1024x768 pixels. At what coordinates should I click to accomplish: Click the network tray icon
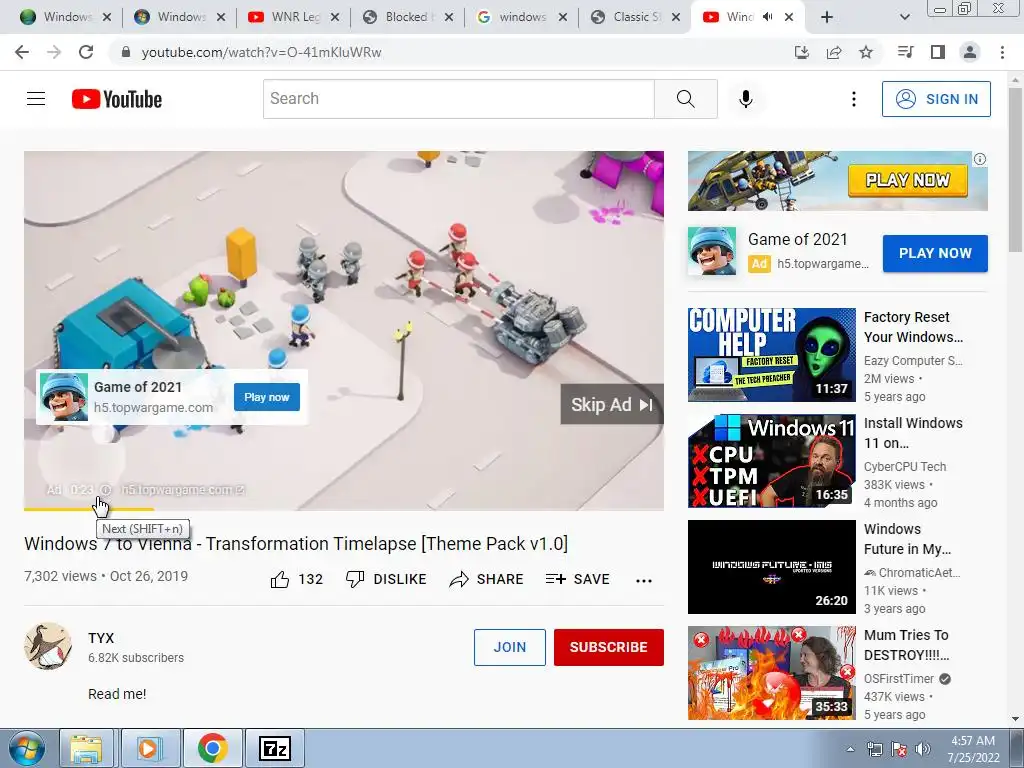[874, 749]
